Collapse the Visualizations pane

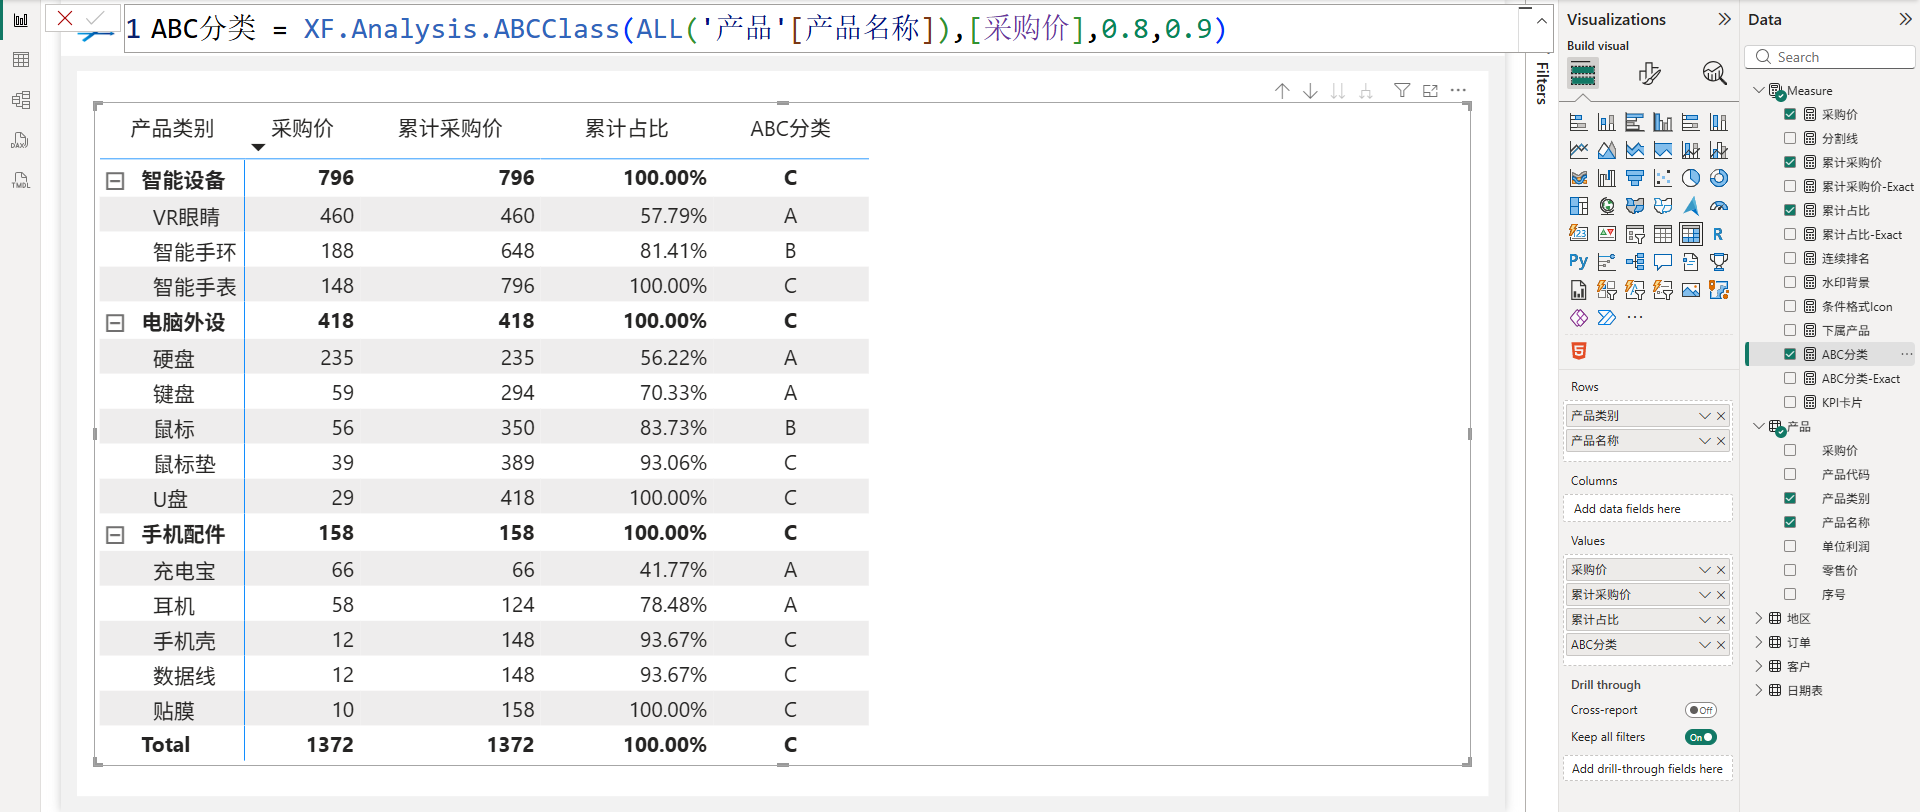coord(1723,19)
